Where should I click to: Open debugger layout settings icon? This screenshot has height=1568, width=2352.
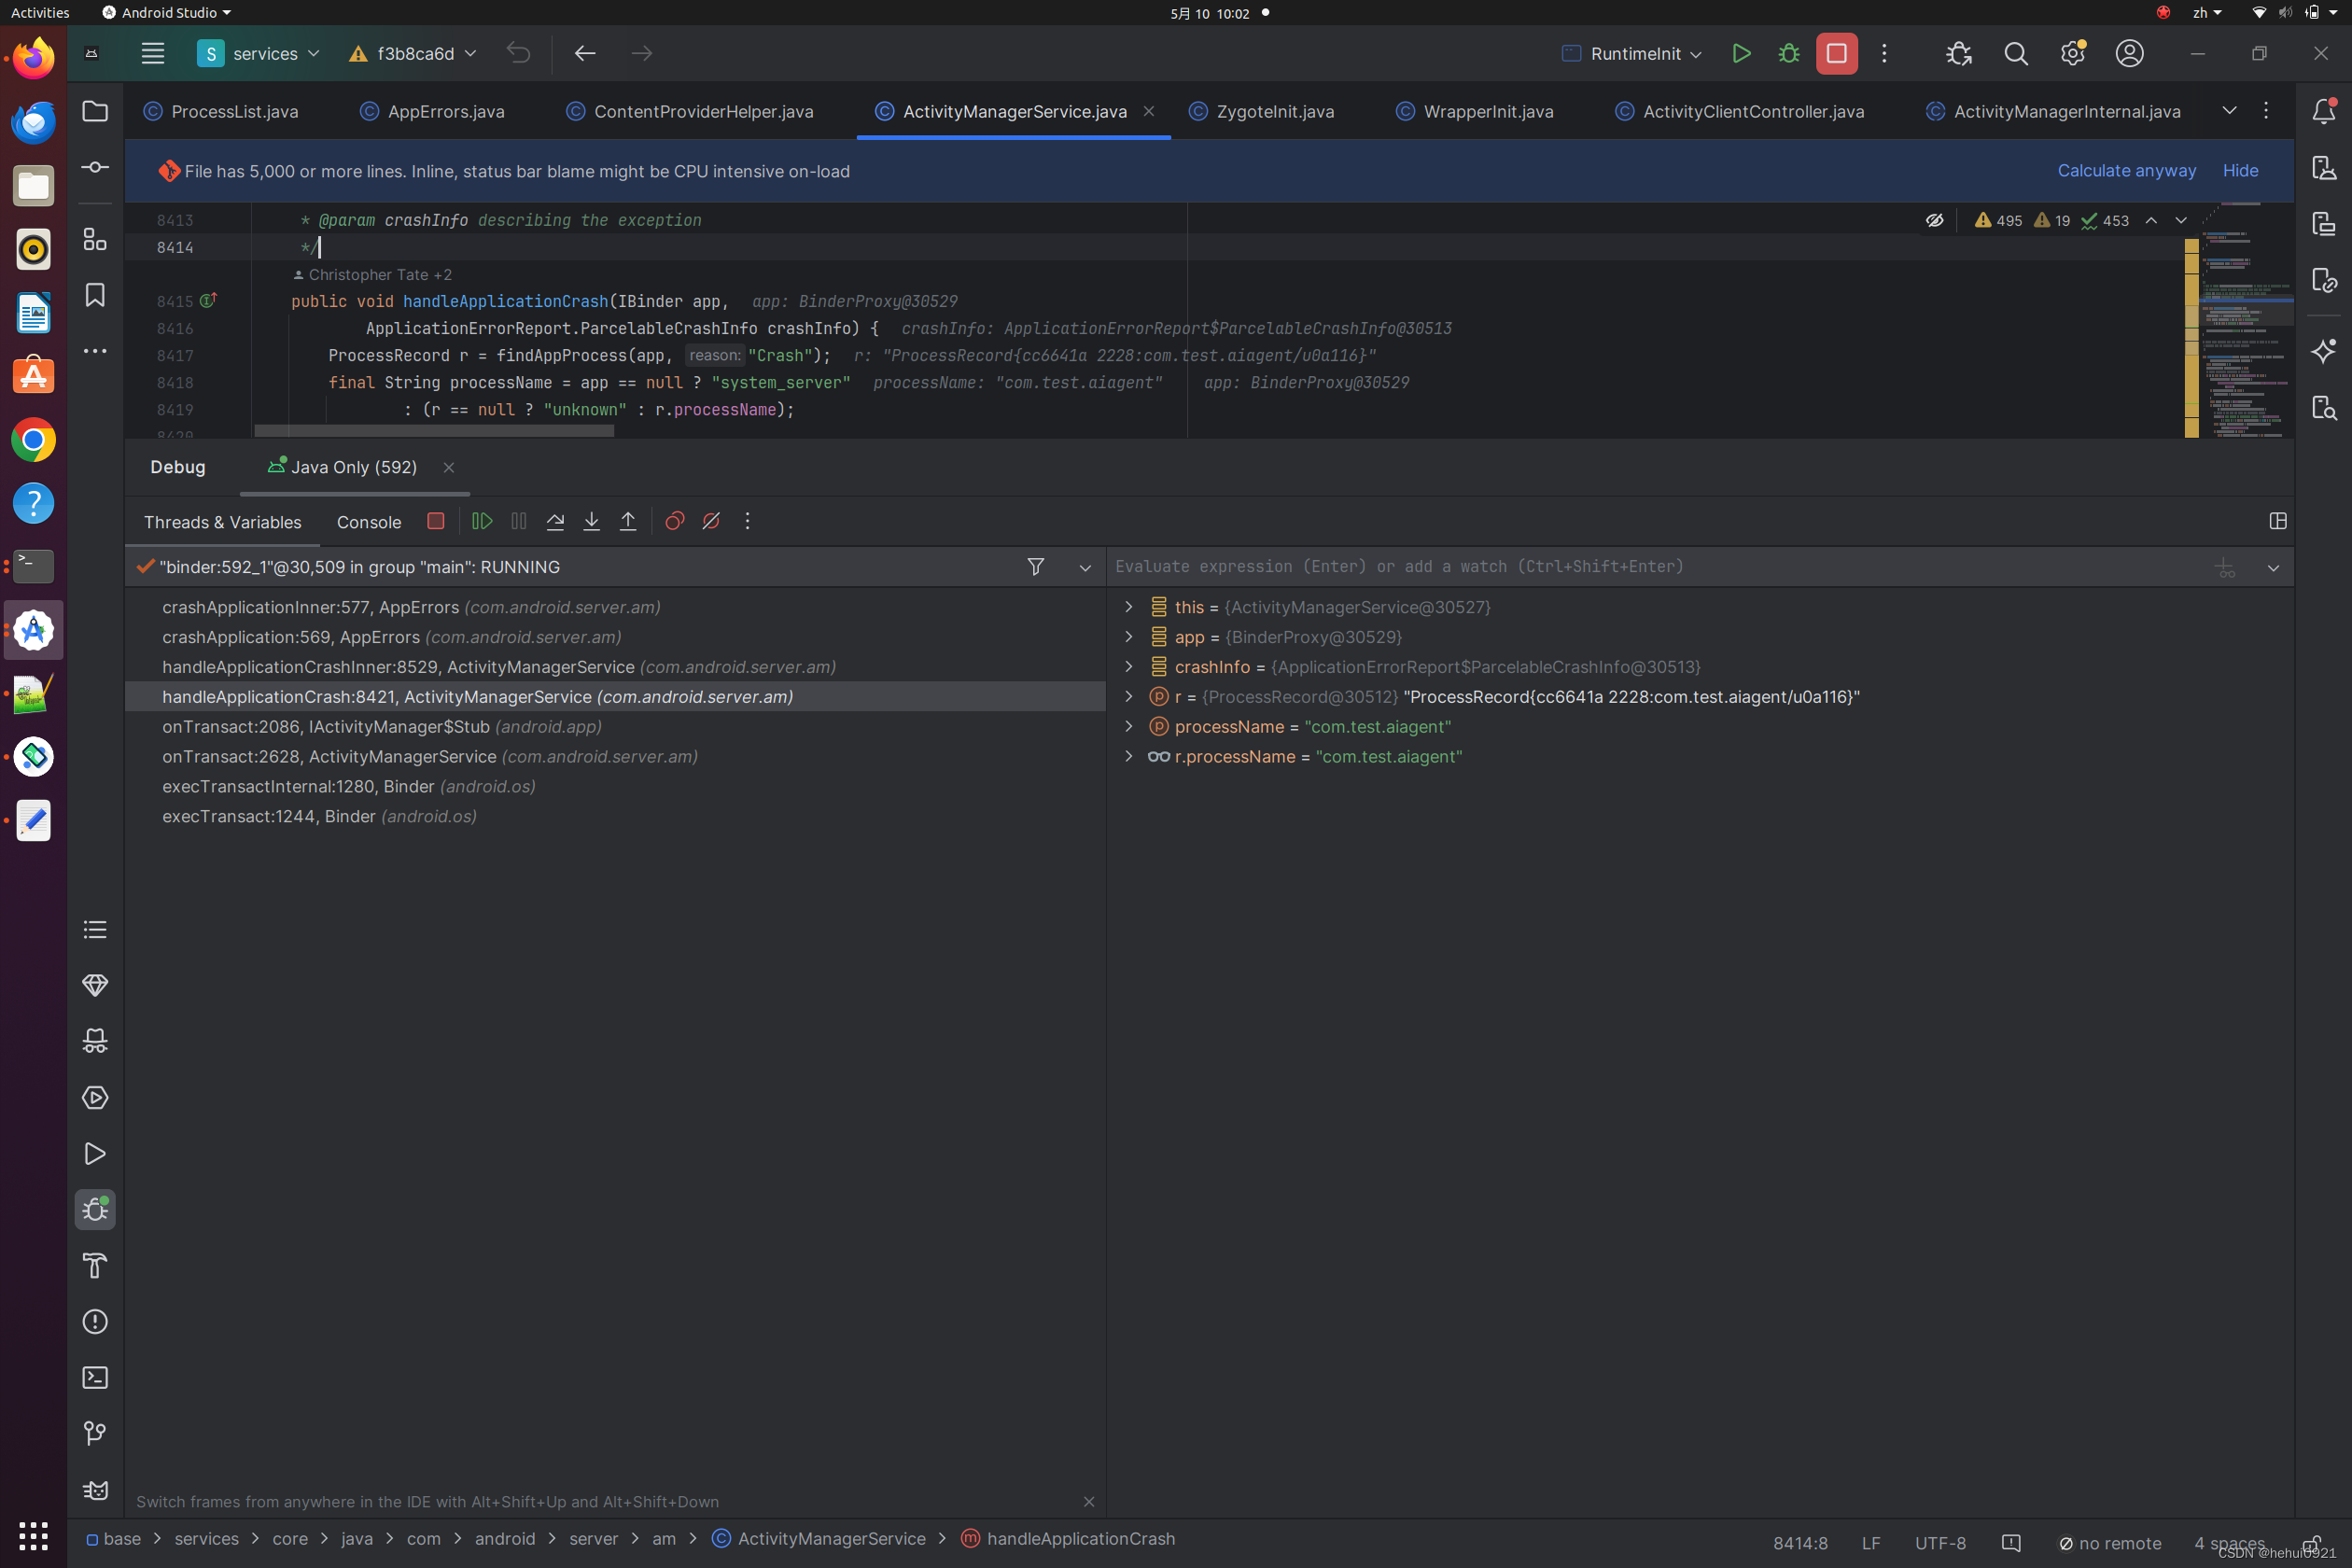(2278, 521)
